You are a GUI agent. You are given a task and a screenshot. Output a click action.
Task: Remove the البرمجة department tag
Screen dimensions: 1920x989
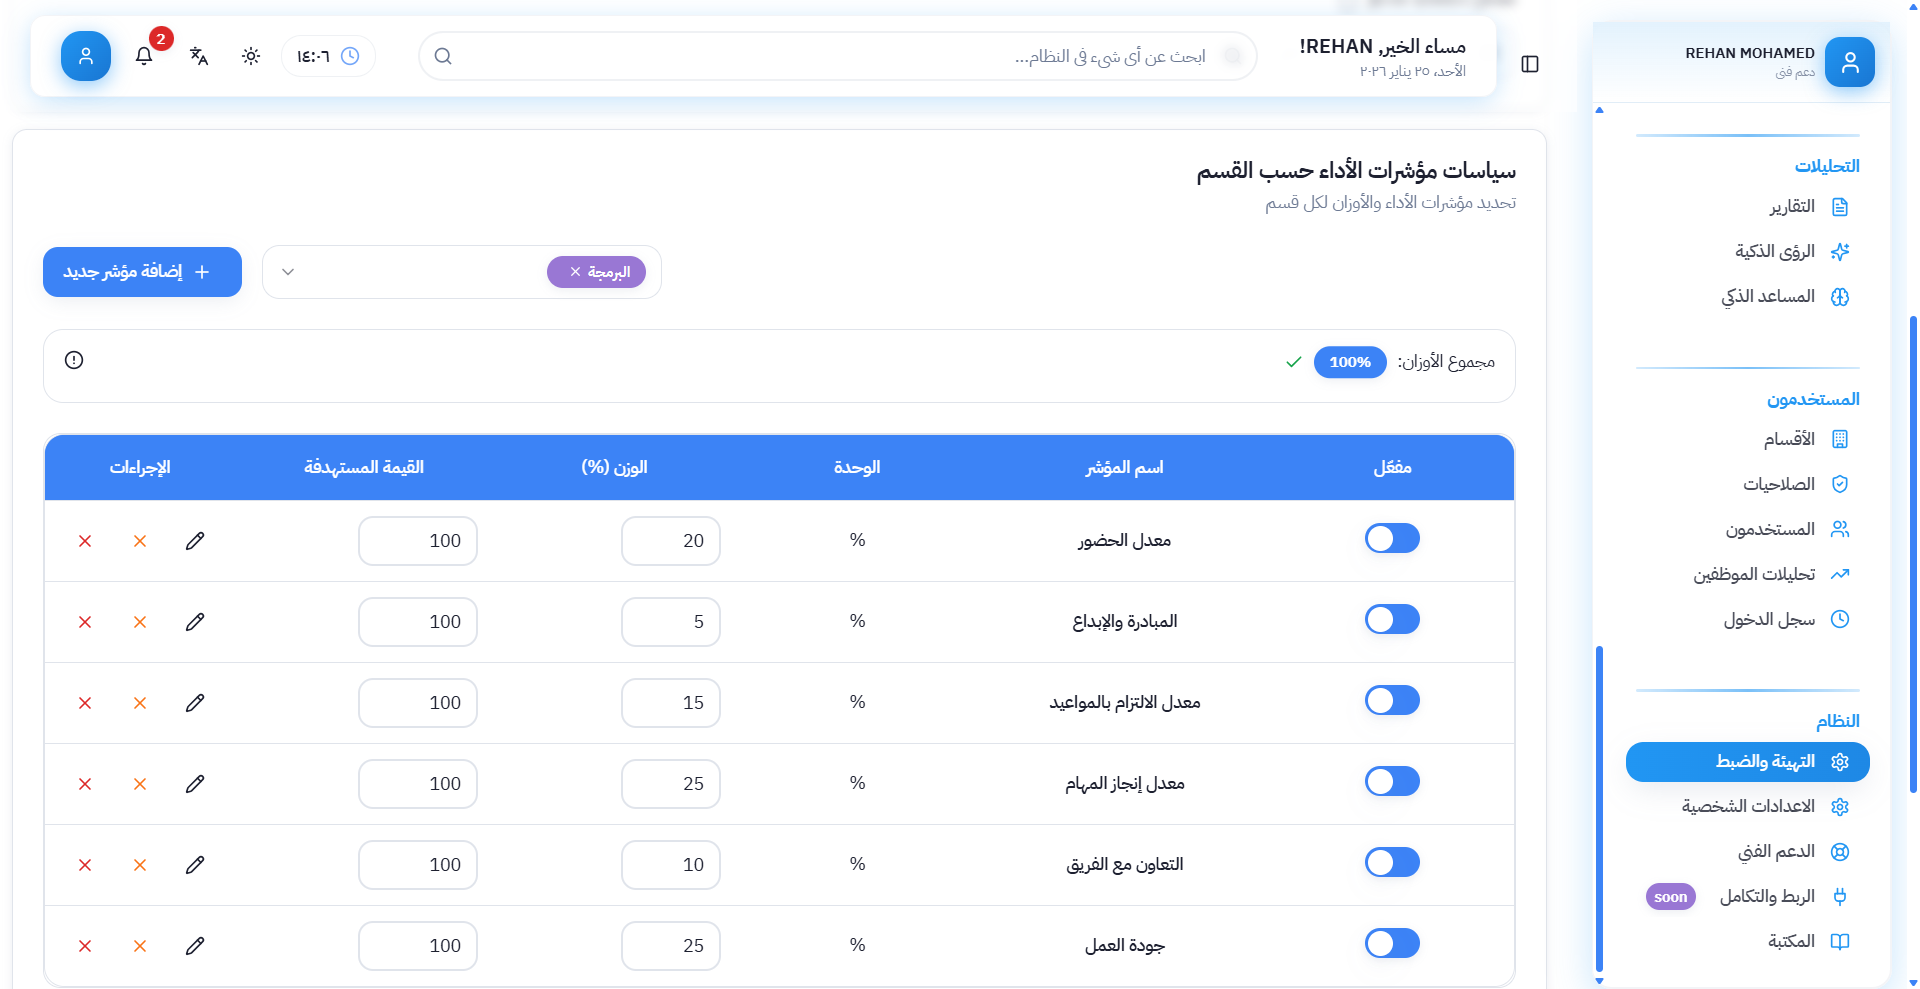tap(575, 272)
